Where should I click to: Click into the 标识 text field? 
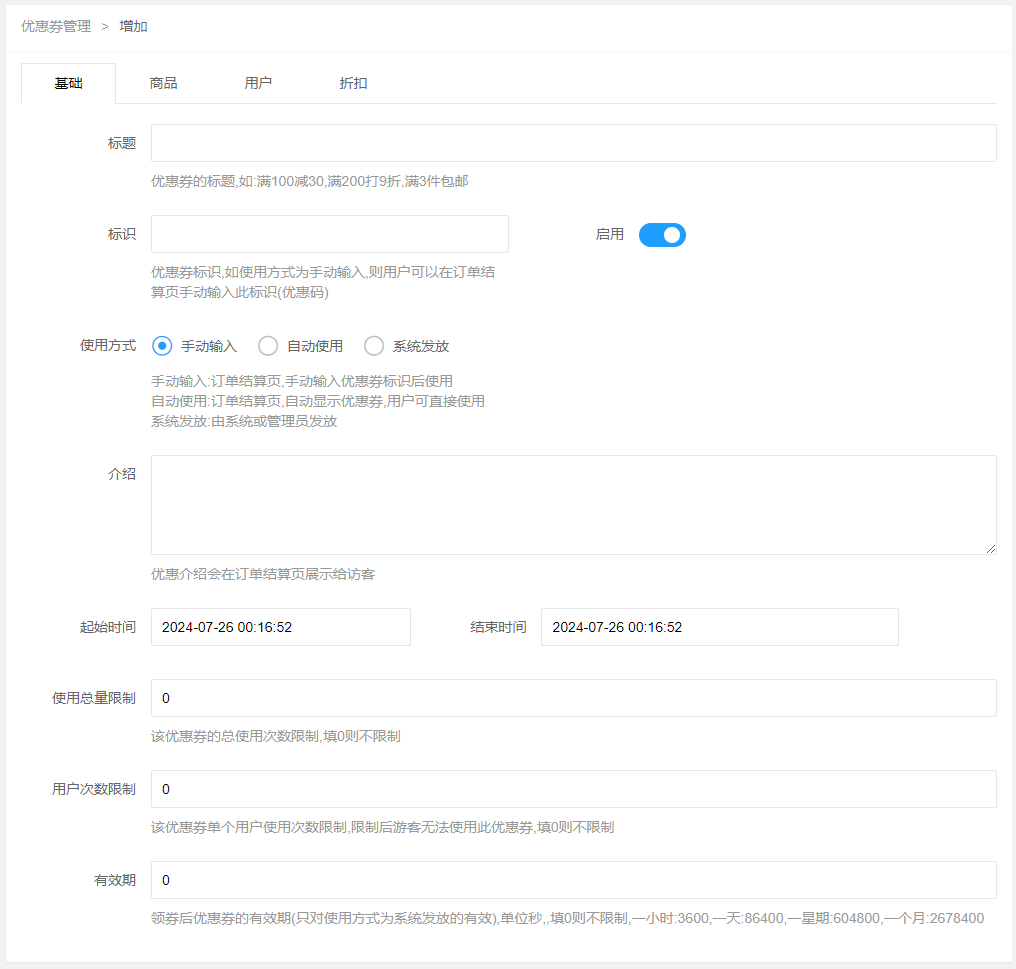click(329, 234)
